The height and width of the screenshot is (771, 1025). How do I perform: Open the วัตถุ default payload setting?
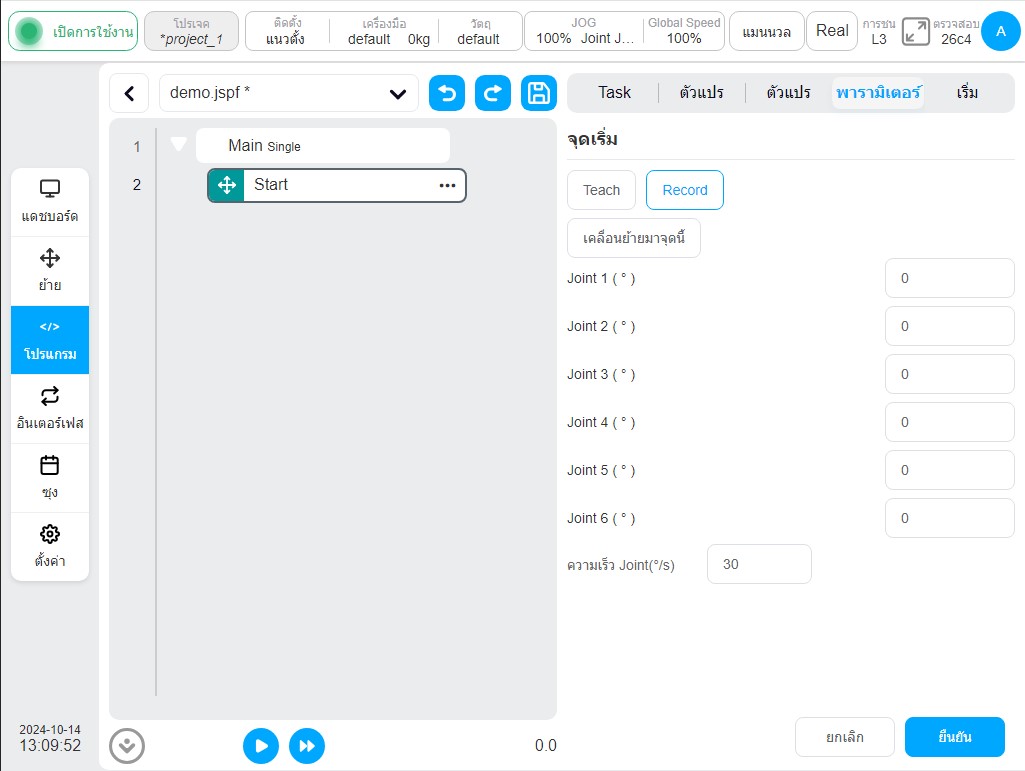pyautogui.click(x=479, y=31)
